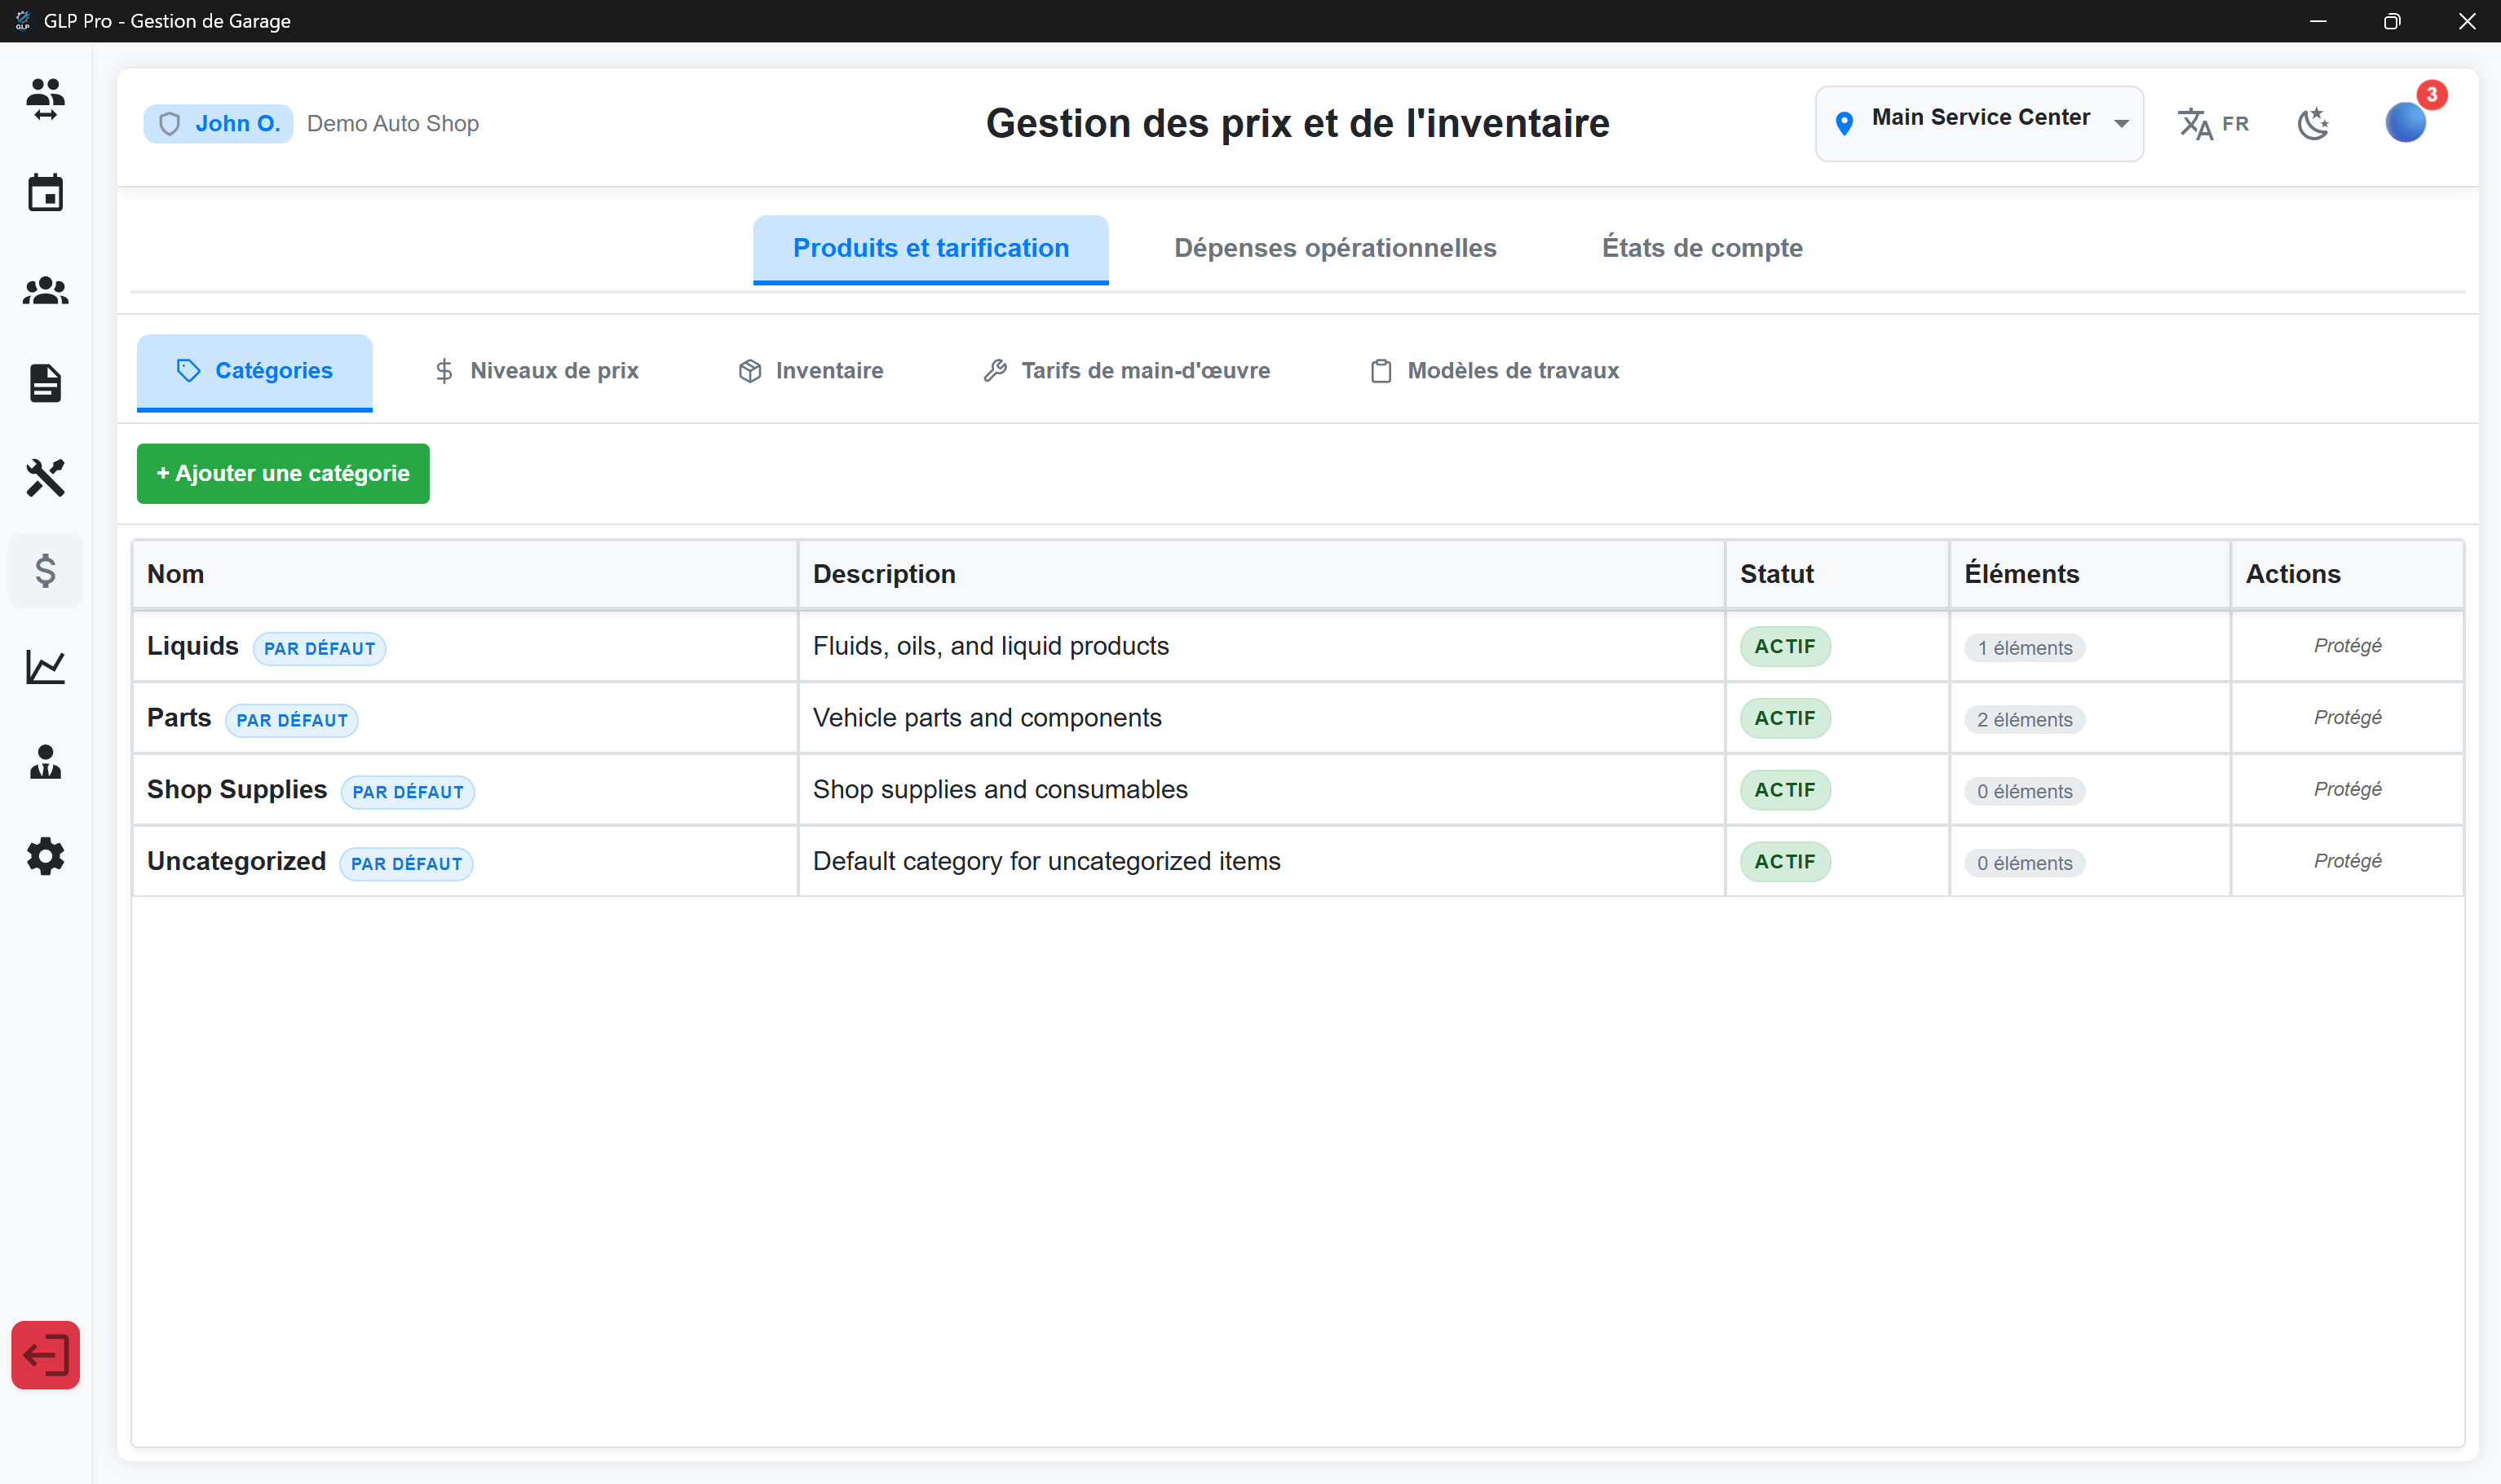Click ACTIF status on Liquids row

pos(1785,646)
